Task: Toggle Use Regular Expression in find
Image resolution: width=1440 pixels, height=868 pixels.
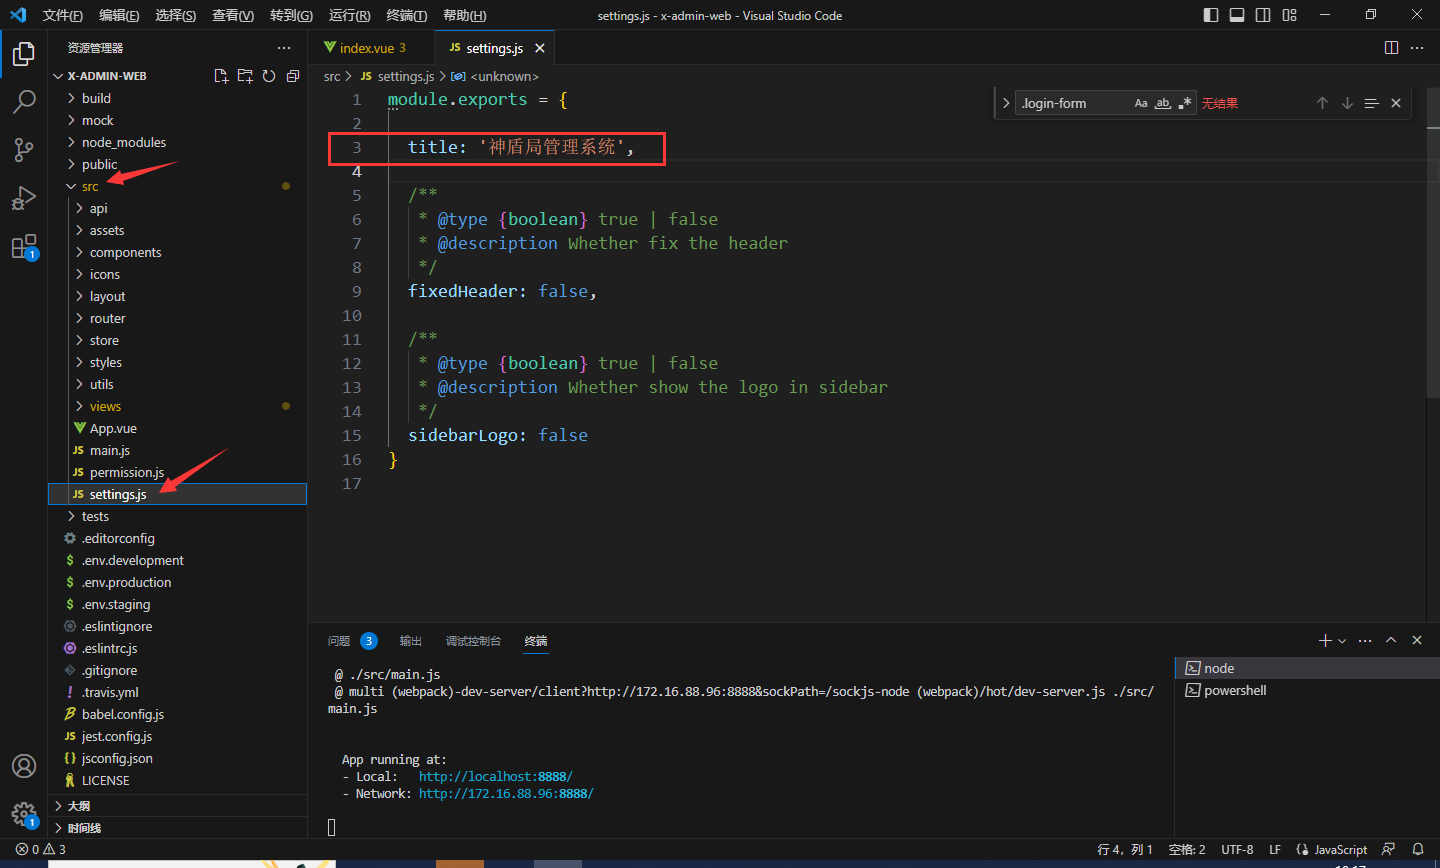Action: (1185, 103)
